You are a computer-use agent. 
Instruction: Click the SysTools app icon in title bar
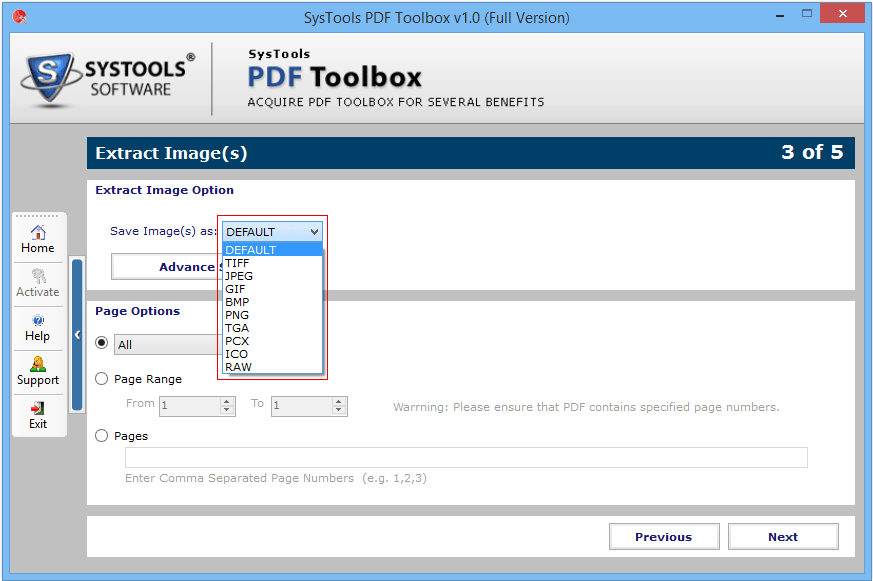(19, 17)
